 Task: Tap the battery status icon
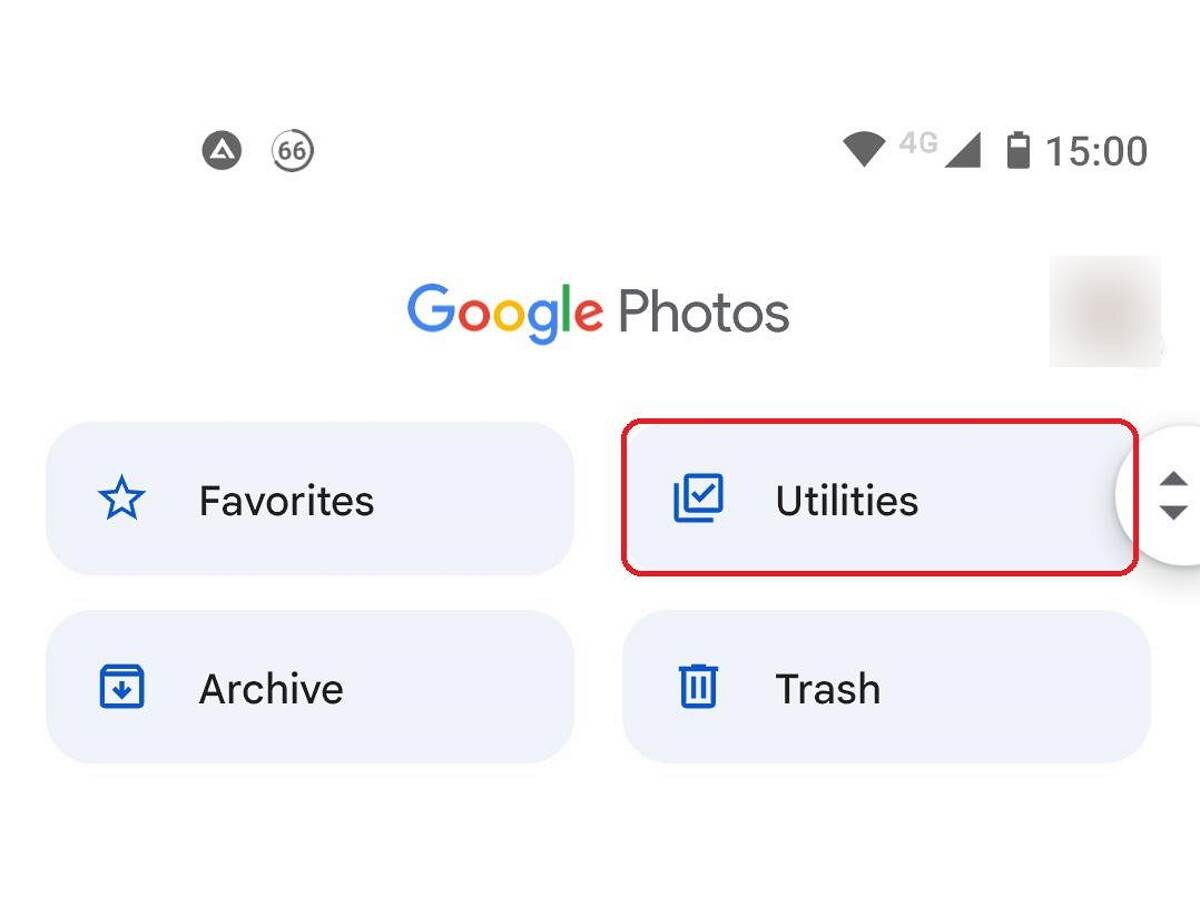(1017, 149)
